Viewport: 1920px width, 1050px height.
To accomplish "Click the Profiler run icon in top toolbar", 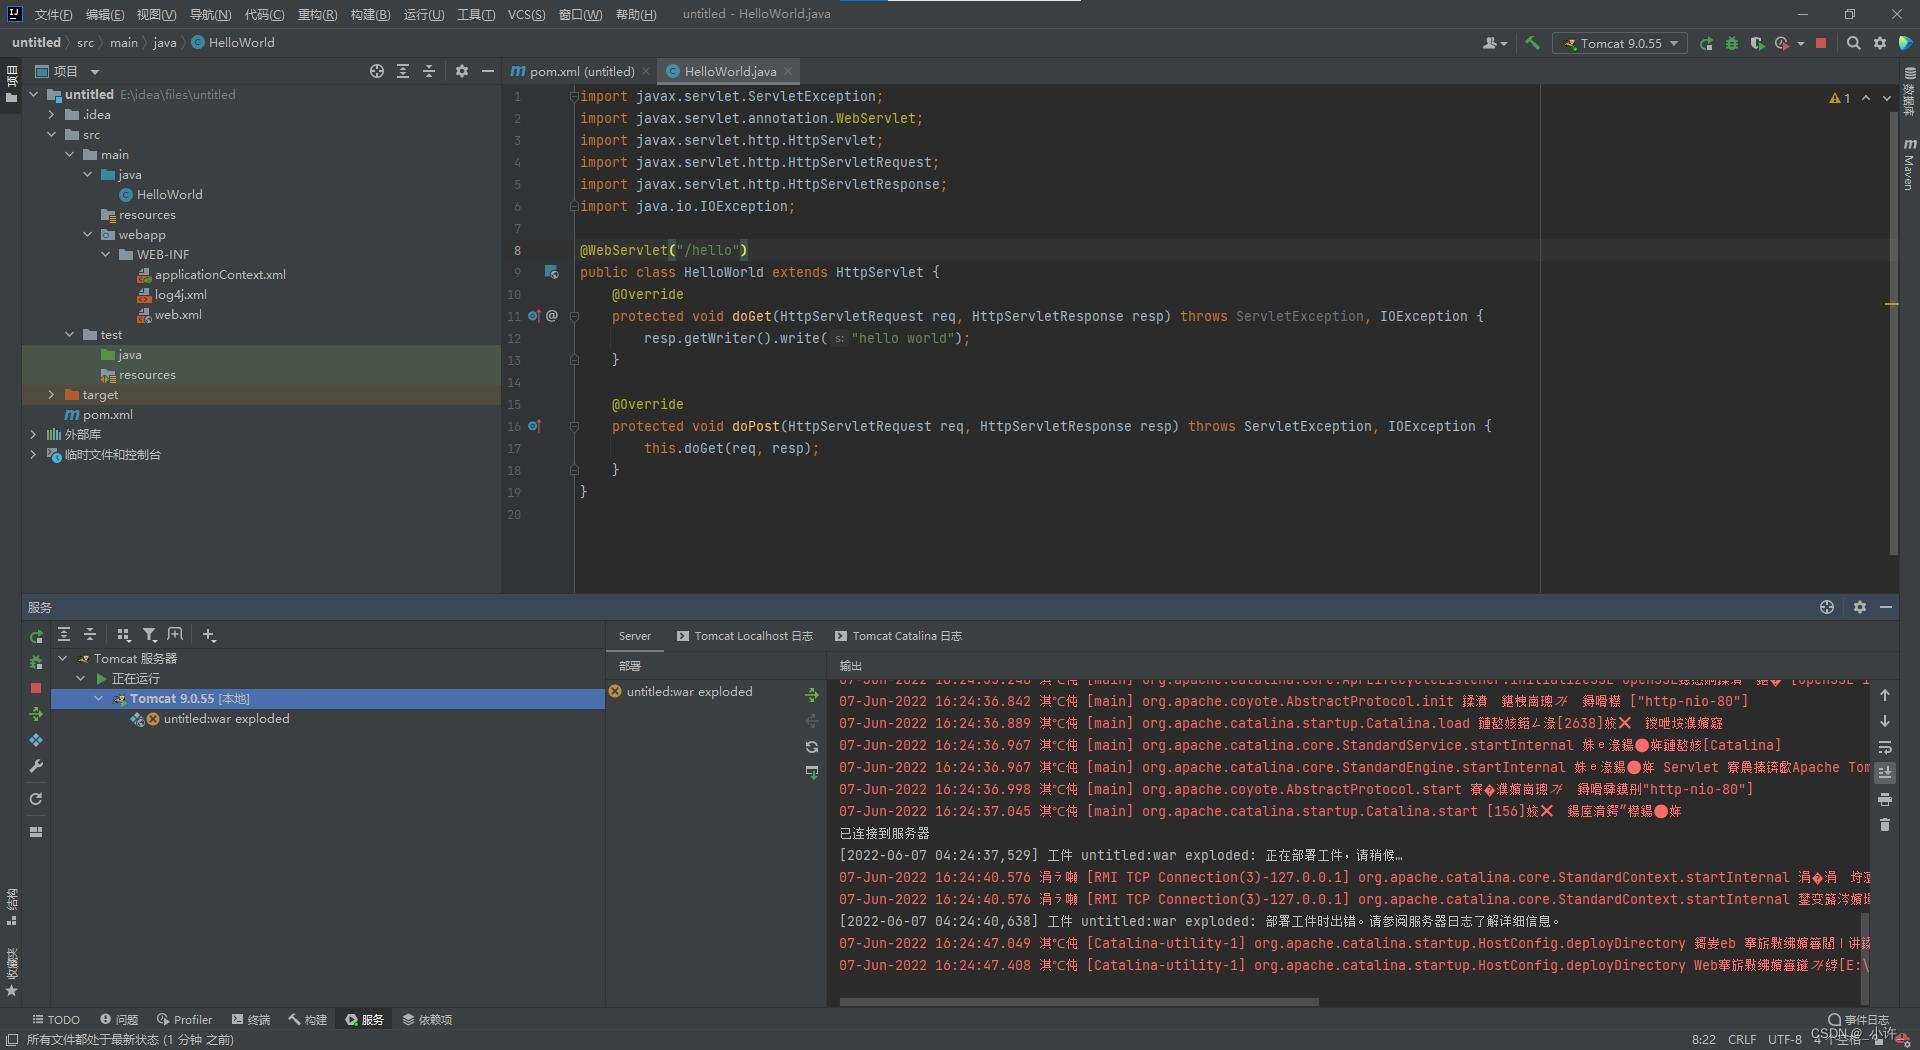I will (x=1782, y=43).
